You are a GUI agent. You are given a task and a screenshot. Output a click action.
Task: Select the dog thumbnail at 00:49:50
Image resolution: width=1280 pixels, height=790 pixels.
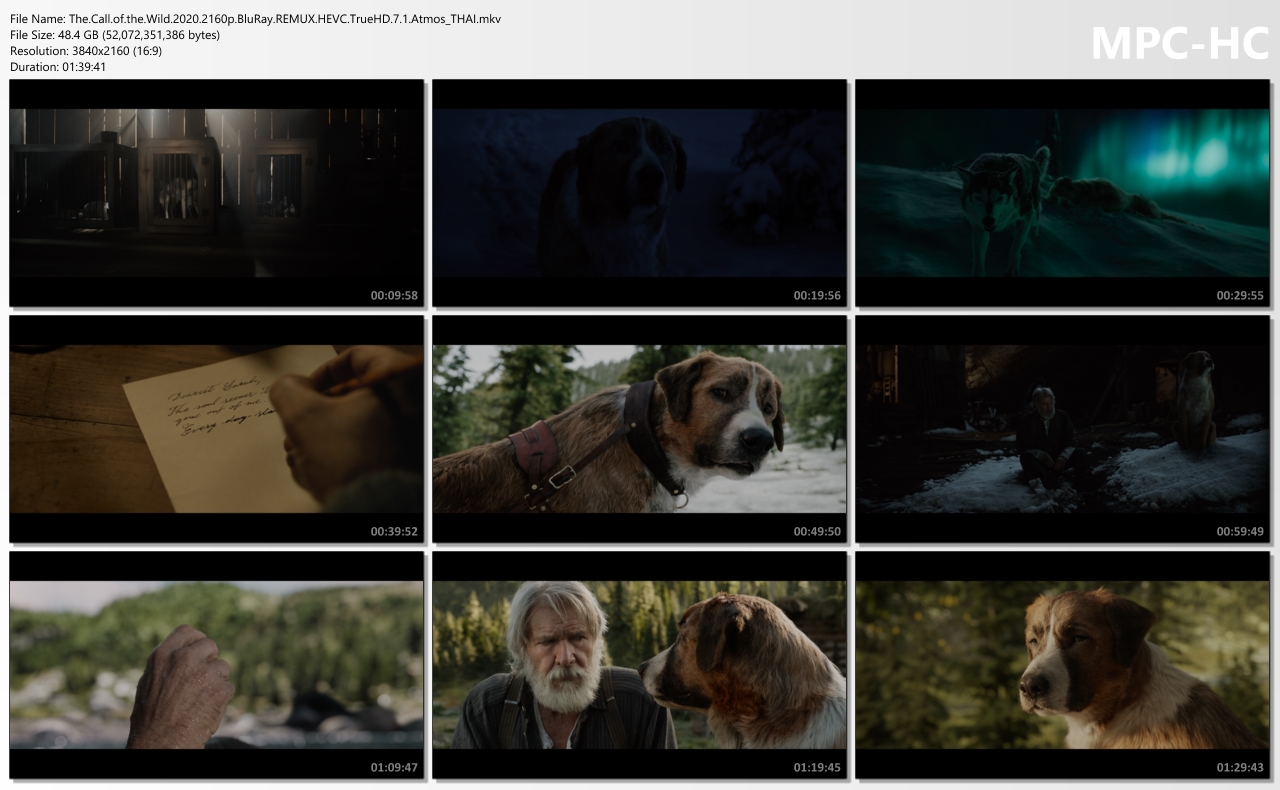pyautogui.click(x=639, y=429)
